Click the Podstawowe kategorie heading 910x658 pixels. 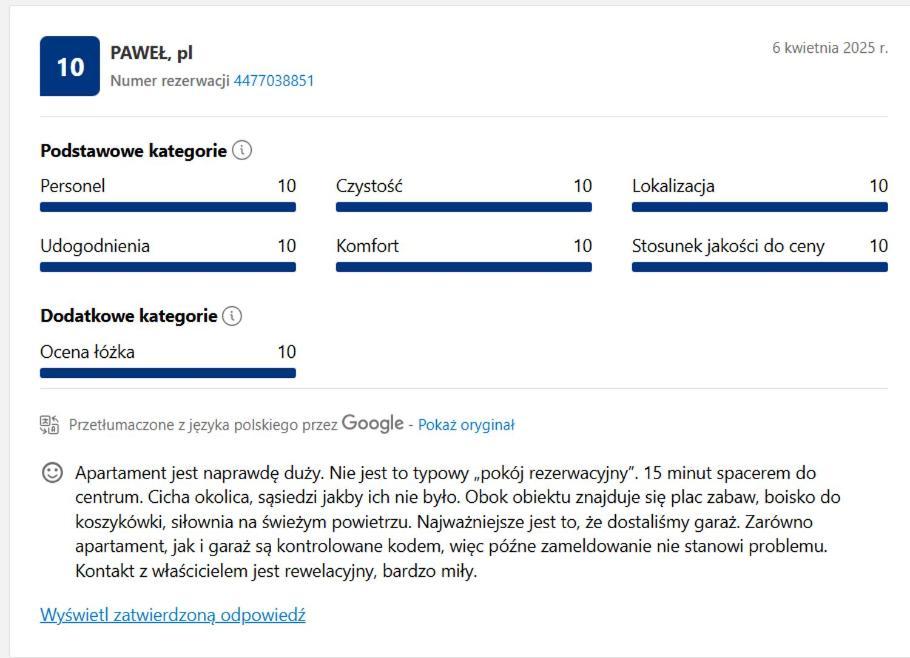[x=133, y=151]
